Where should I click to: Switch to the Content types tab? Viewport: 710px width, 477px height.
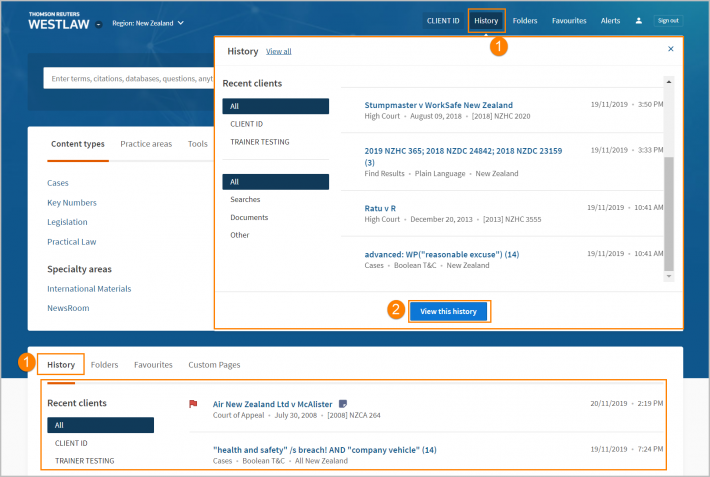click(78, 144)
